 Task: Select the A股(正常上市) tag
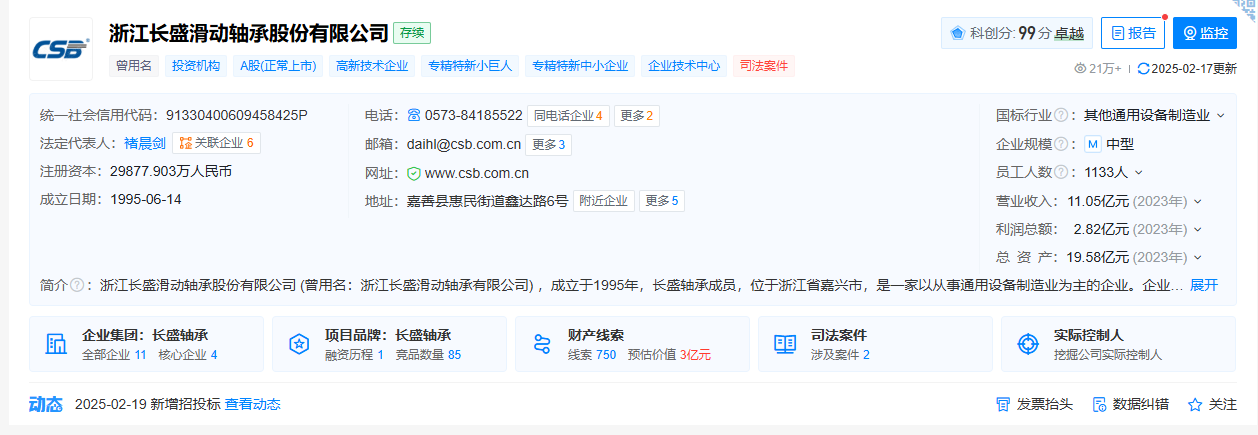(278, 66)
